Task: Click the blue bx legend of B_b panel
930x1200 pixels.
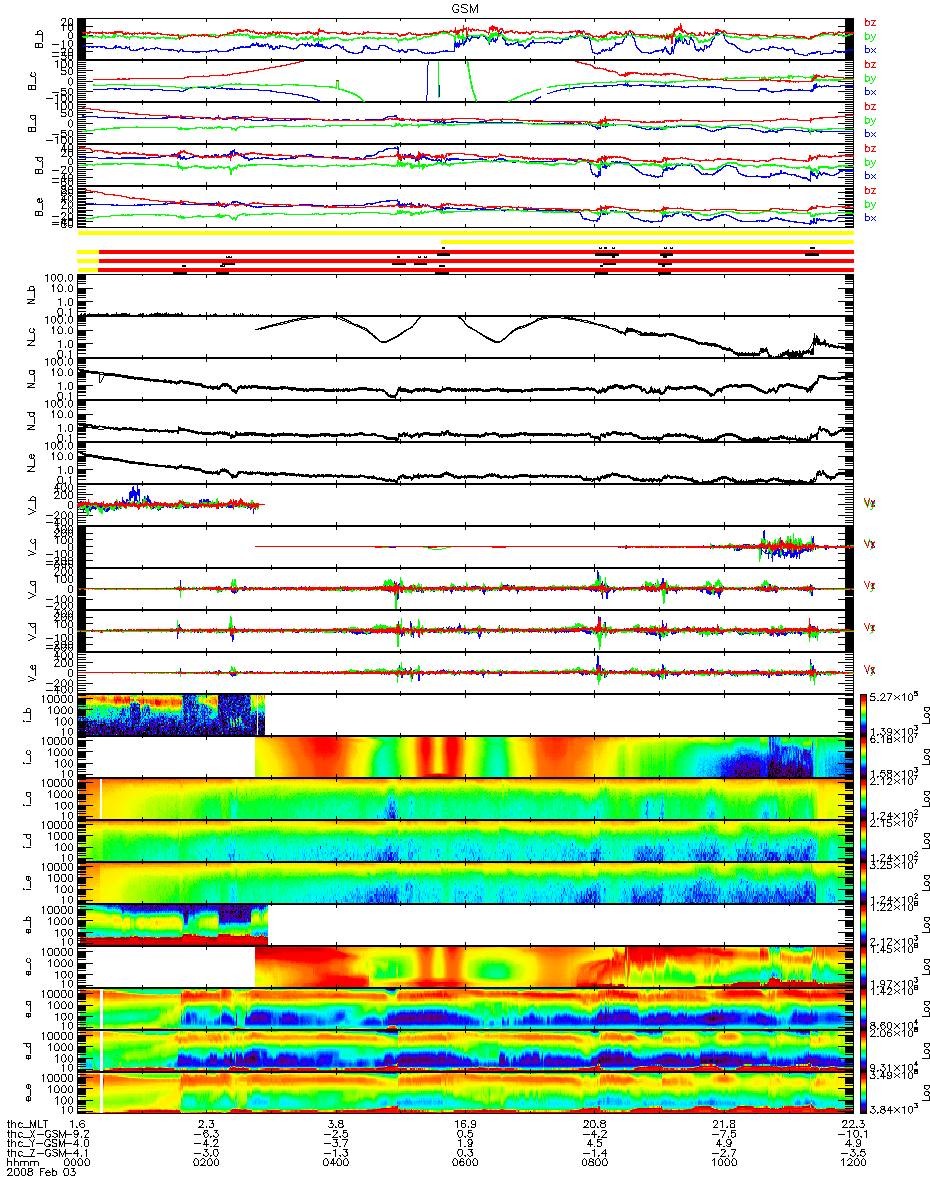Action: click(x=870, y=50)
